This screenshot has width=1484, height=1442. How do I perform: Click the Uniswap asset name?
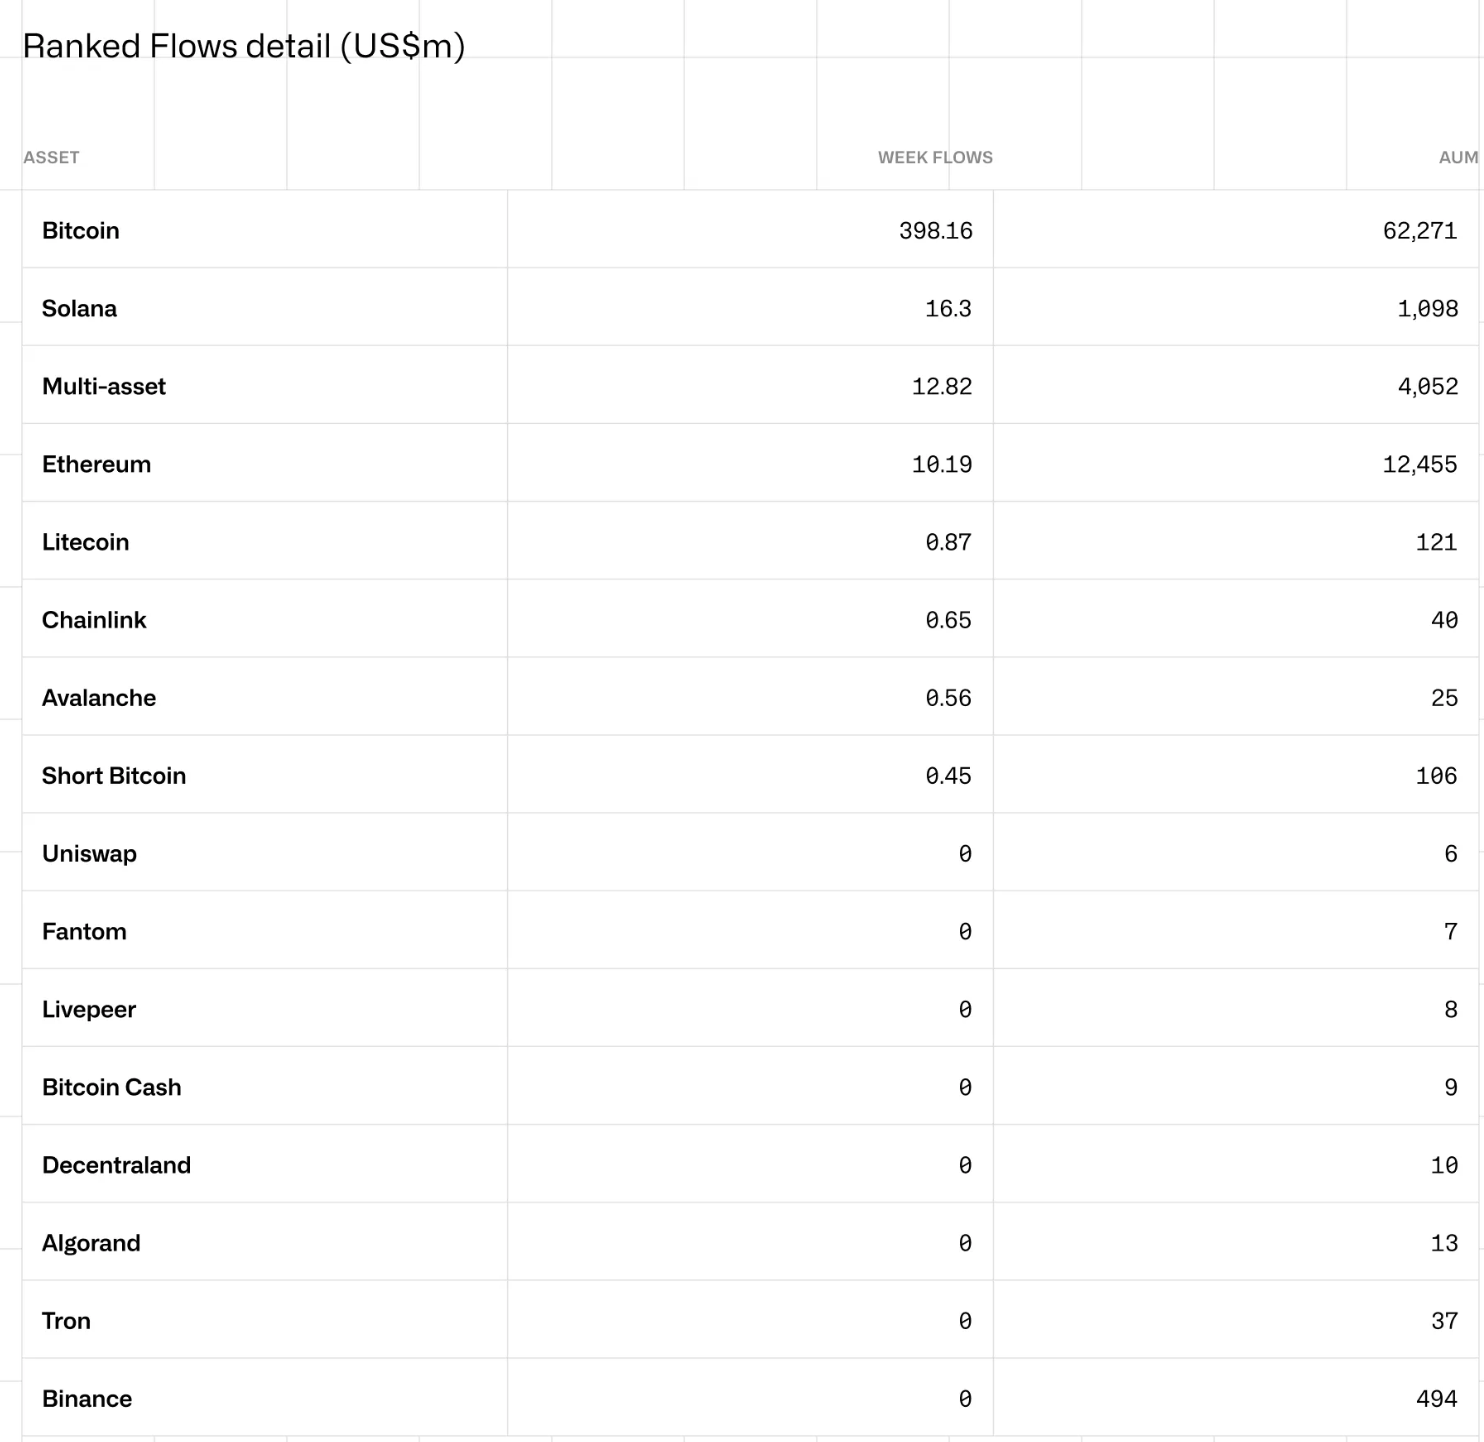tap(89, 855)
